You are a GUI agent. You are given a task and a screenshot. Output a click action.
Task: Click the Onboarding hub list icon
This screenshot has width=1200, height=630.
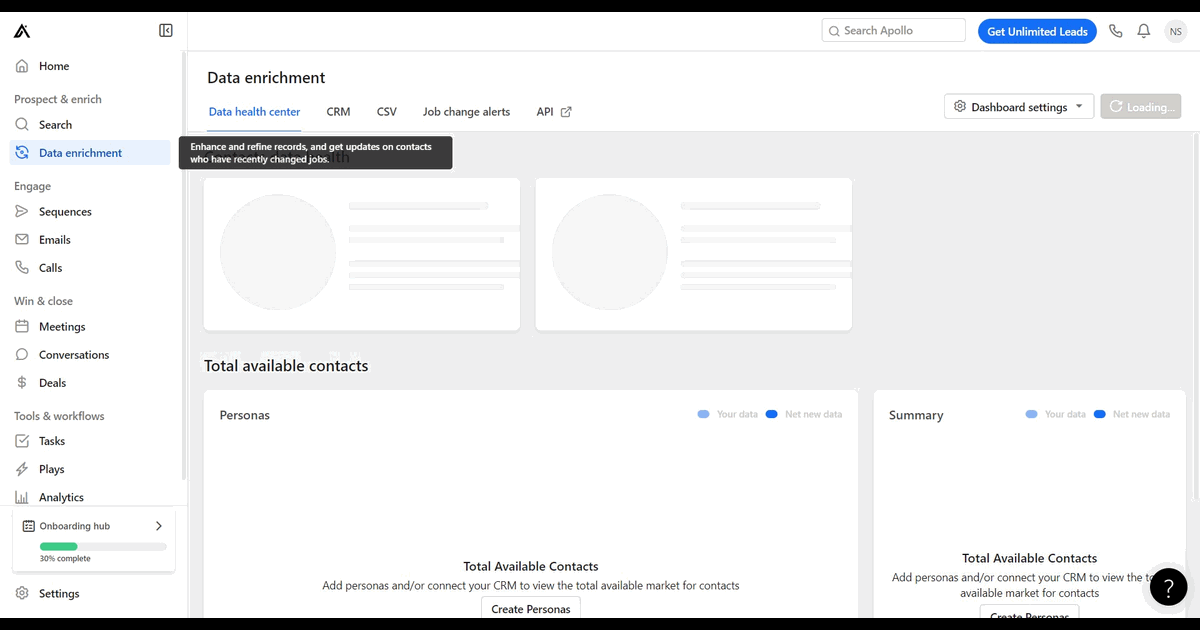[x=29, y=526]
